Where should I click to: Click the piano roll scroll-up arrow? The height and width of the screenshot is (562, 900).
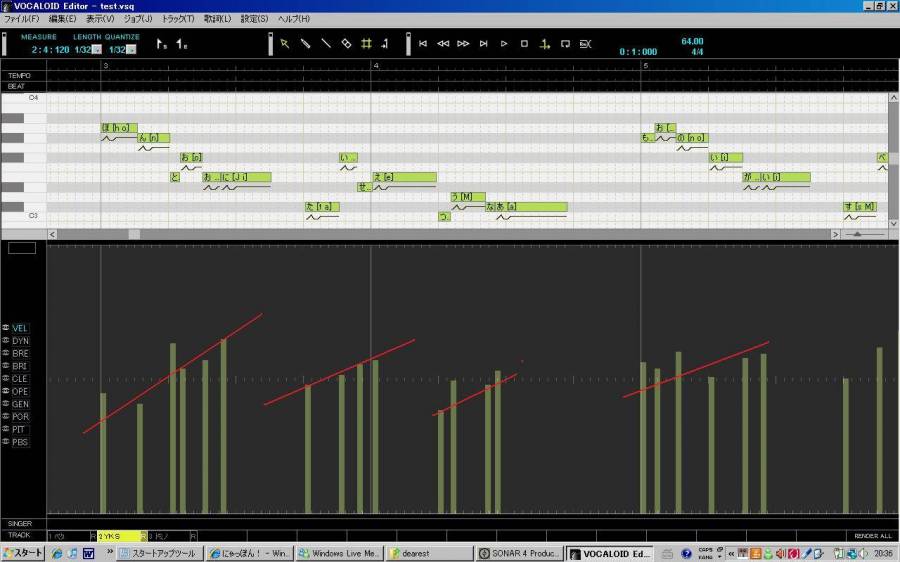click(x=893, y=98)
